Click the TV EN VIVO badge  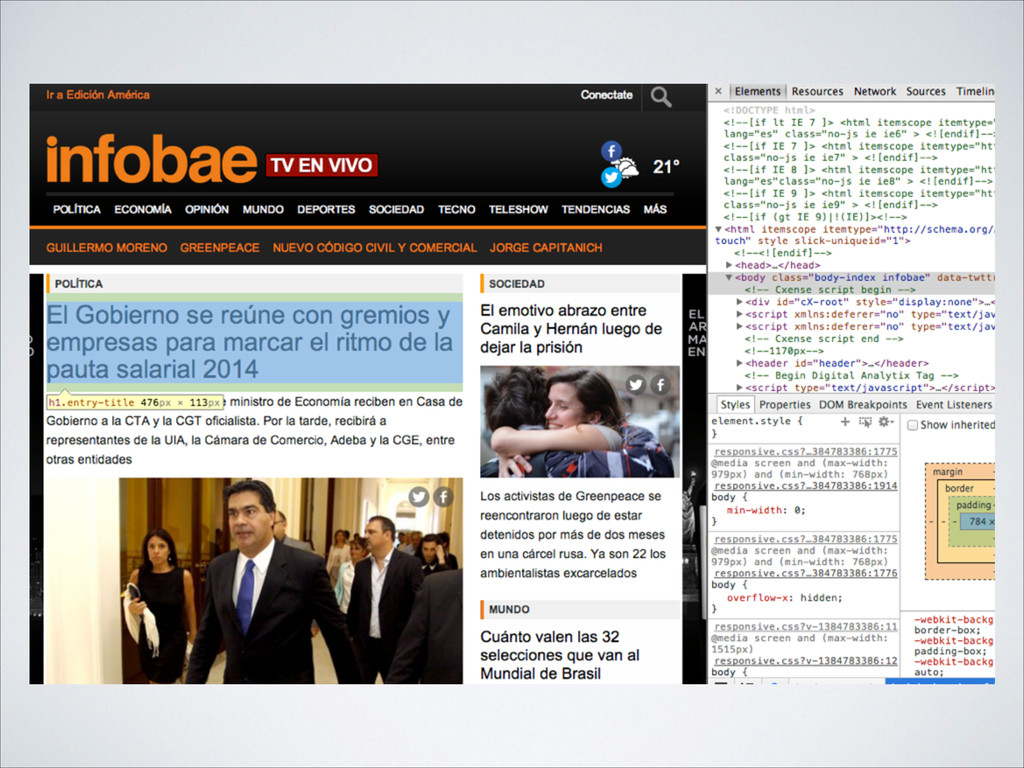tap(321, 165)
